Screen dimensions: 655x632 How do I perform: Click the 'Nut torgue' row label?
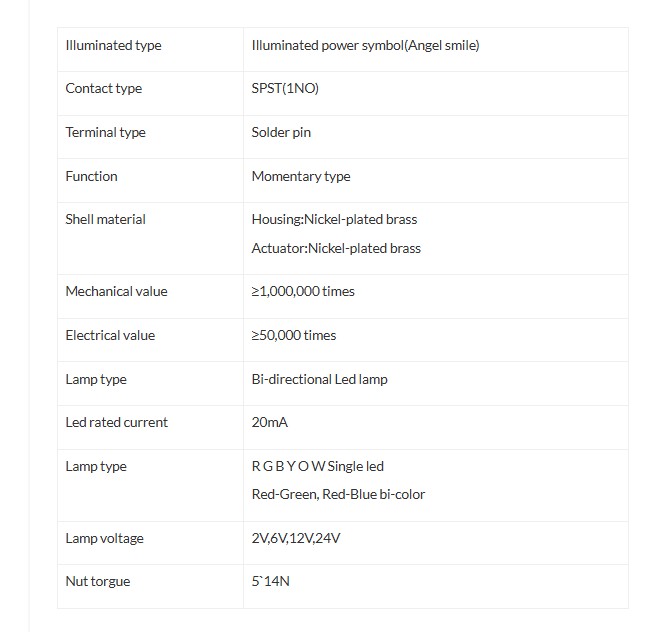(97, 581)
